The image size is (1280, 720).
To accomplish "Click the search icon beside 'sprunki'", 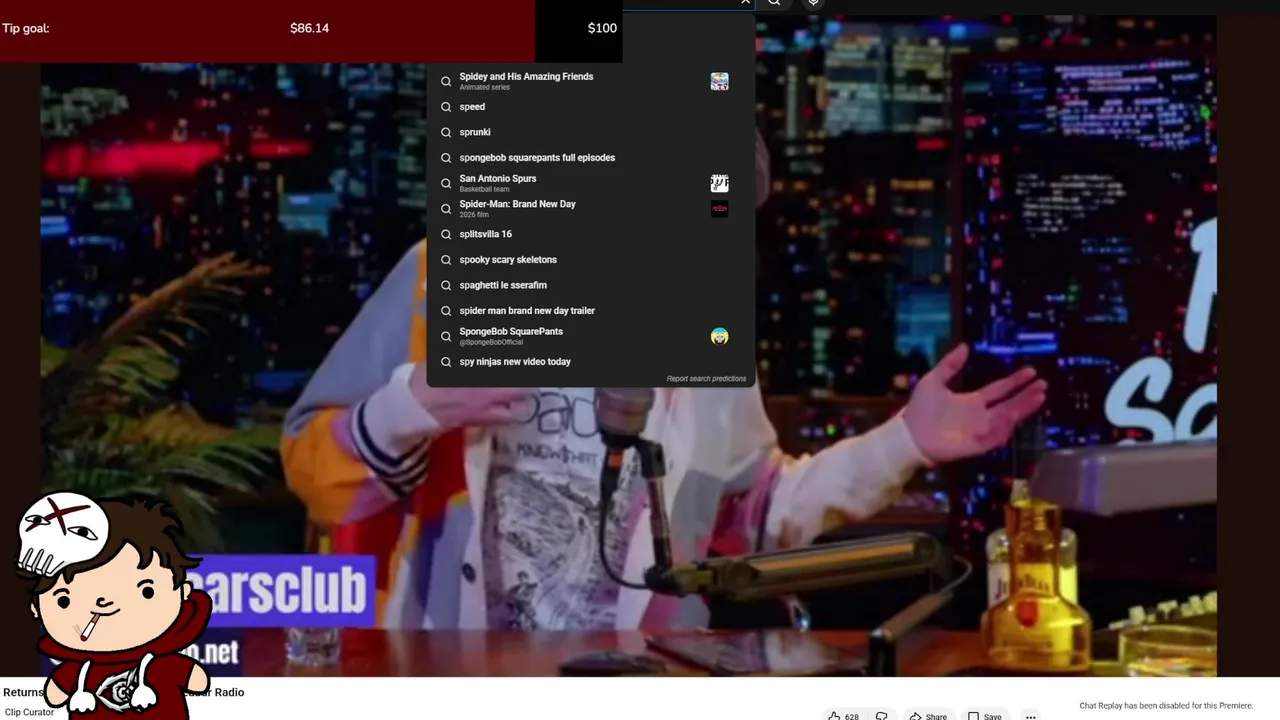I will coord(446,132).
